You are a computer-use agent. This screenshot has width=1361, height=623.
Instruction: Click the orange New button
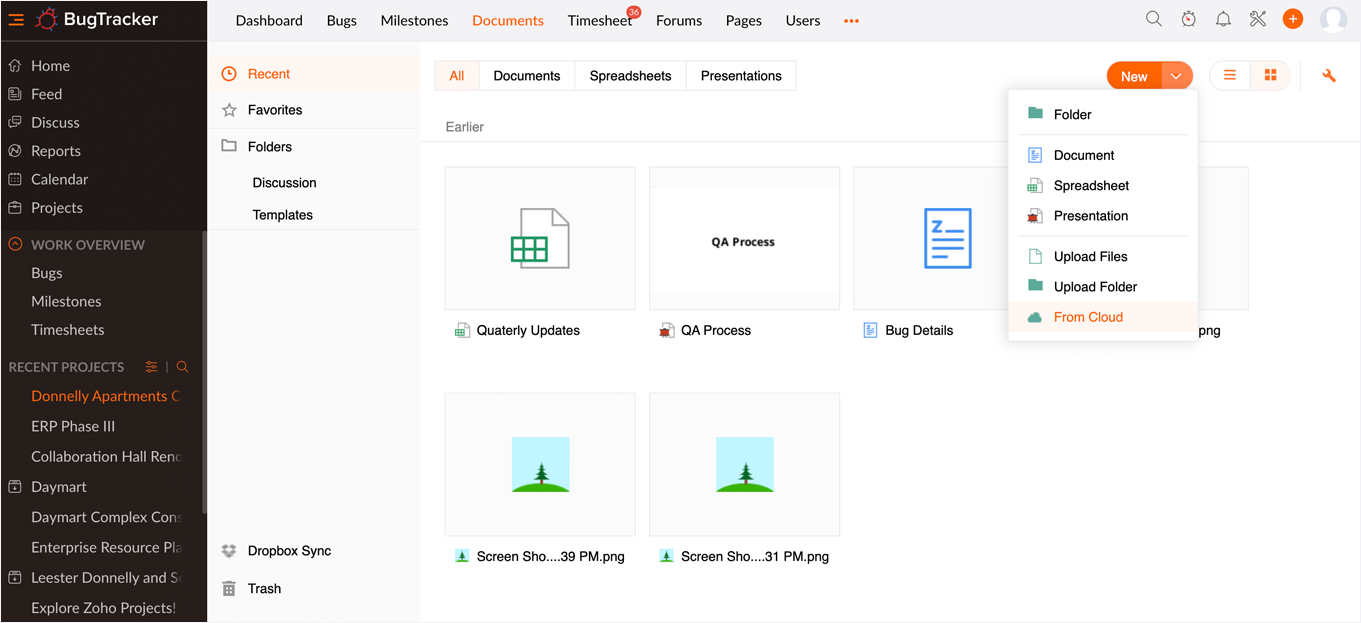pyautogui.click(x=1134, y=76)
